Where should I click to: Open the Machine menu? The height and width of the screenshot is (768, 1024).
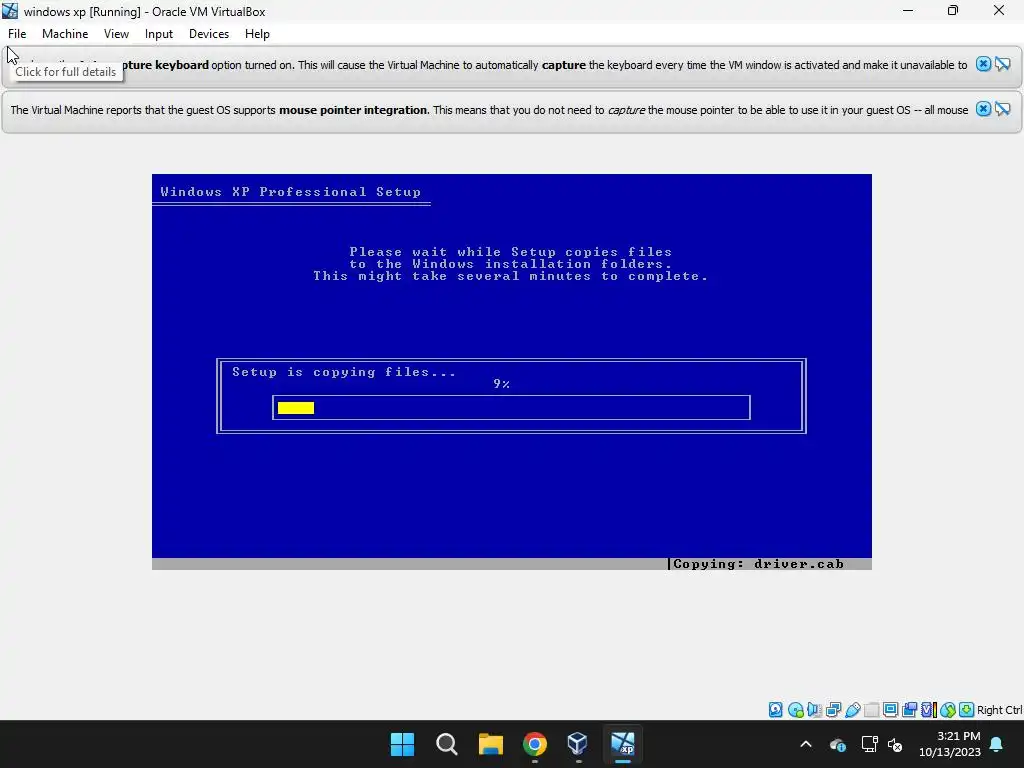[x=65, y=34]
